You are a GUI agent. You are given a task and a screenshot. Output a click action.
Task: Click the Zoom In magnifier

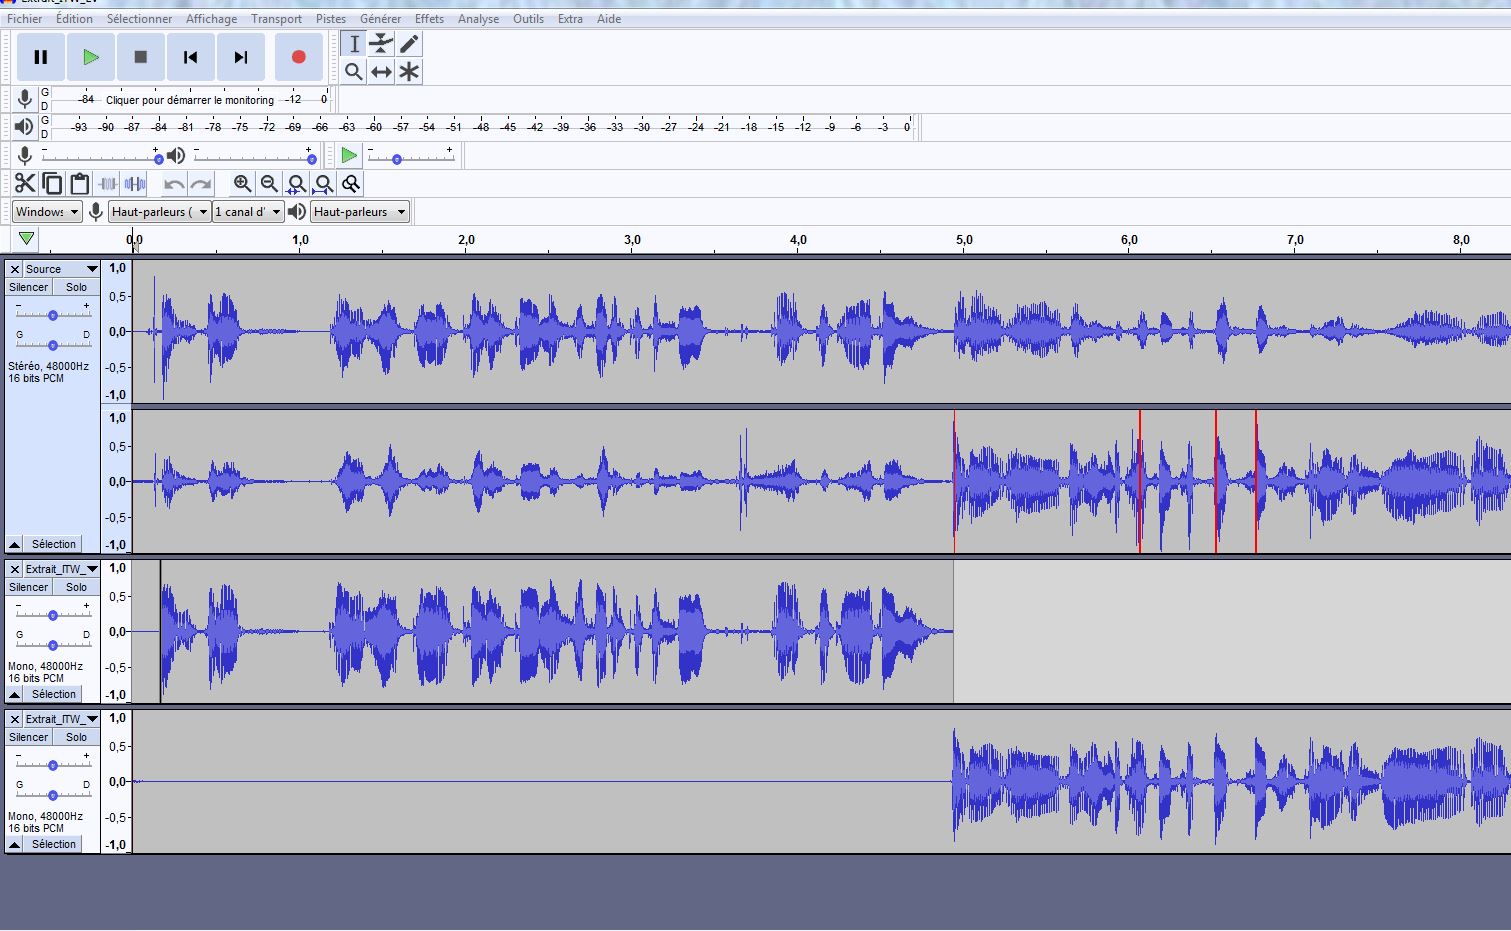(x=242, y=183)
